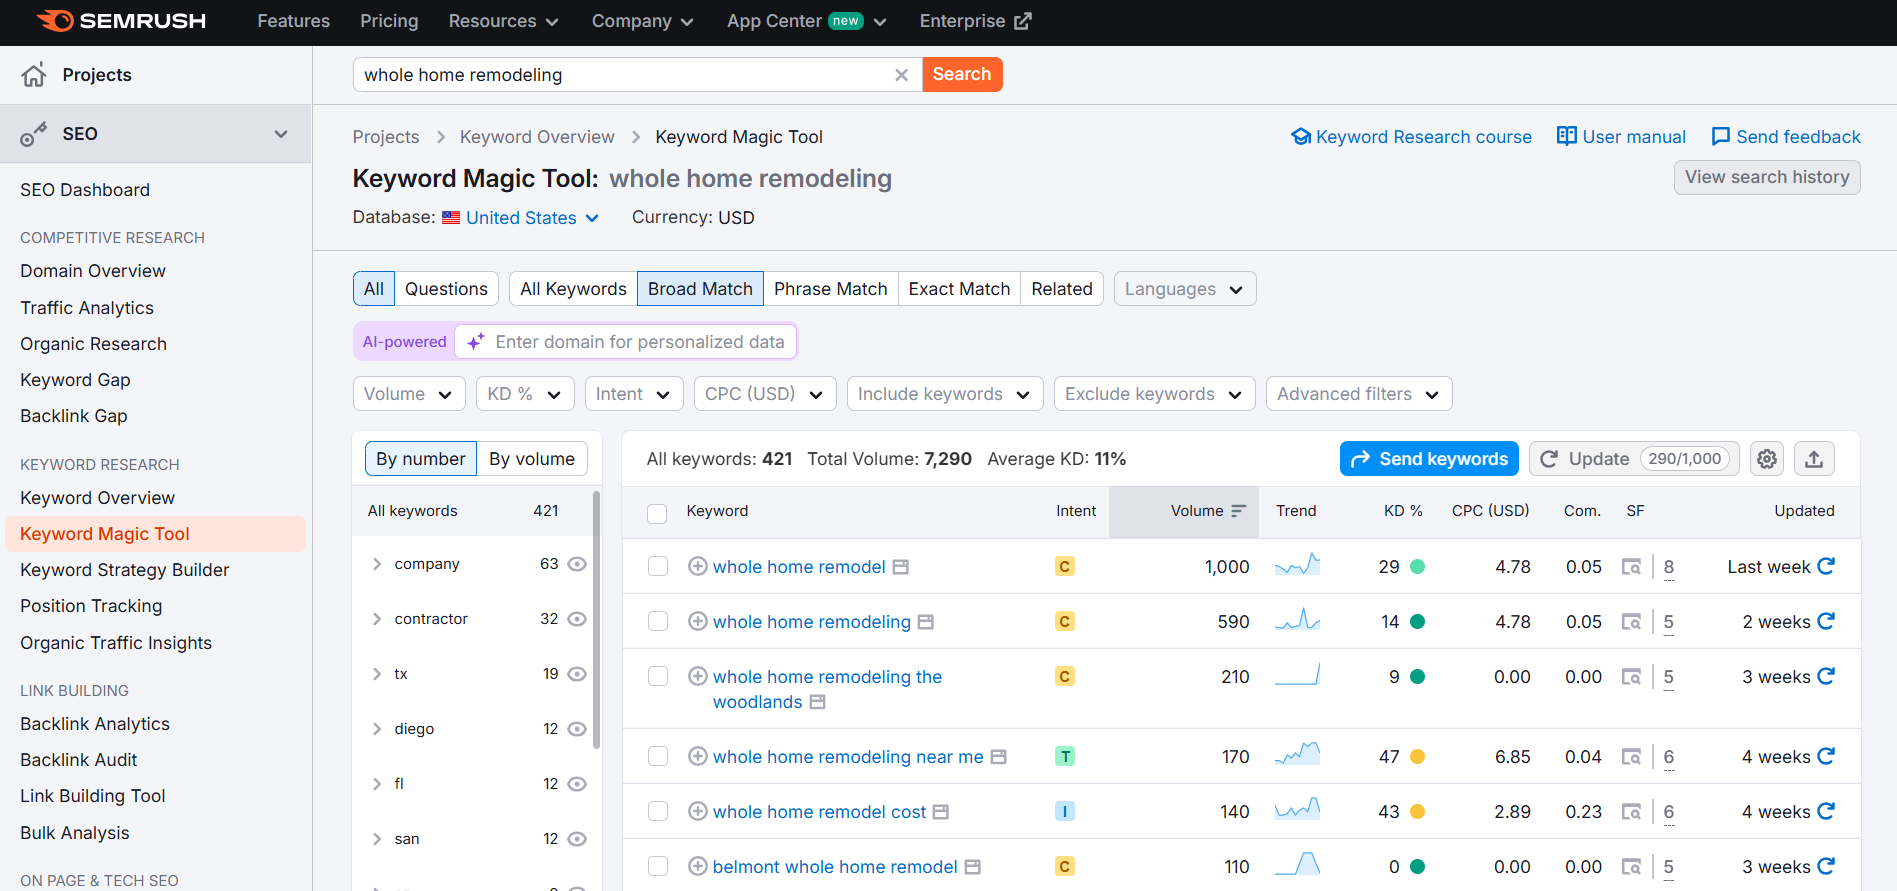1897x891 pixels.
Task: View SERP for whole home remodel
Action: [1631, 567]
